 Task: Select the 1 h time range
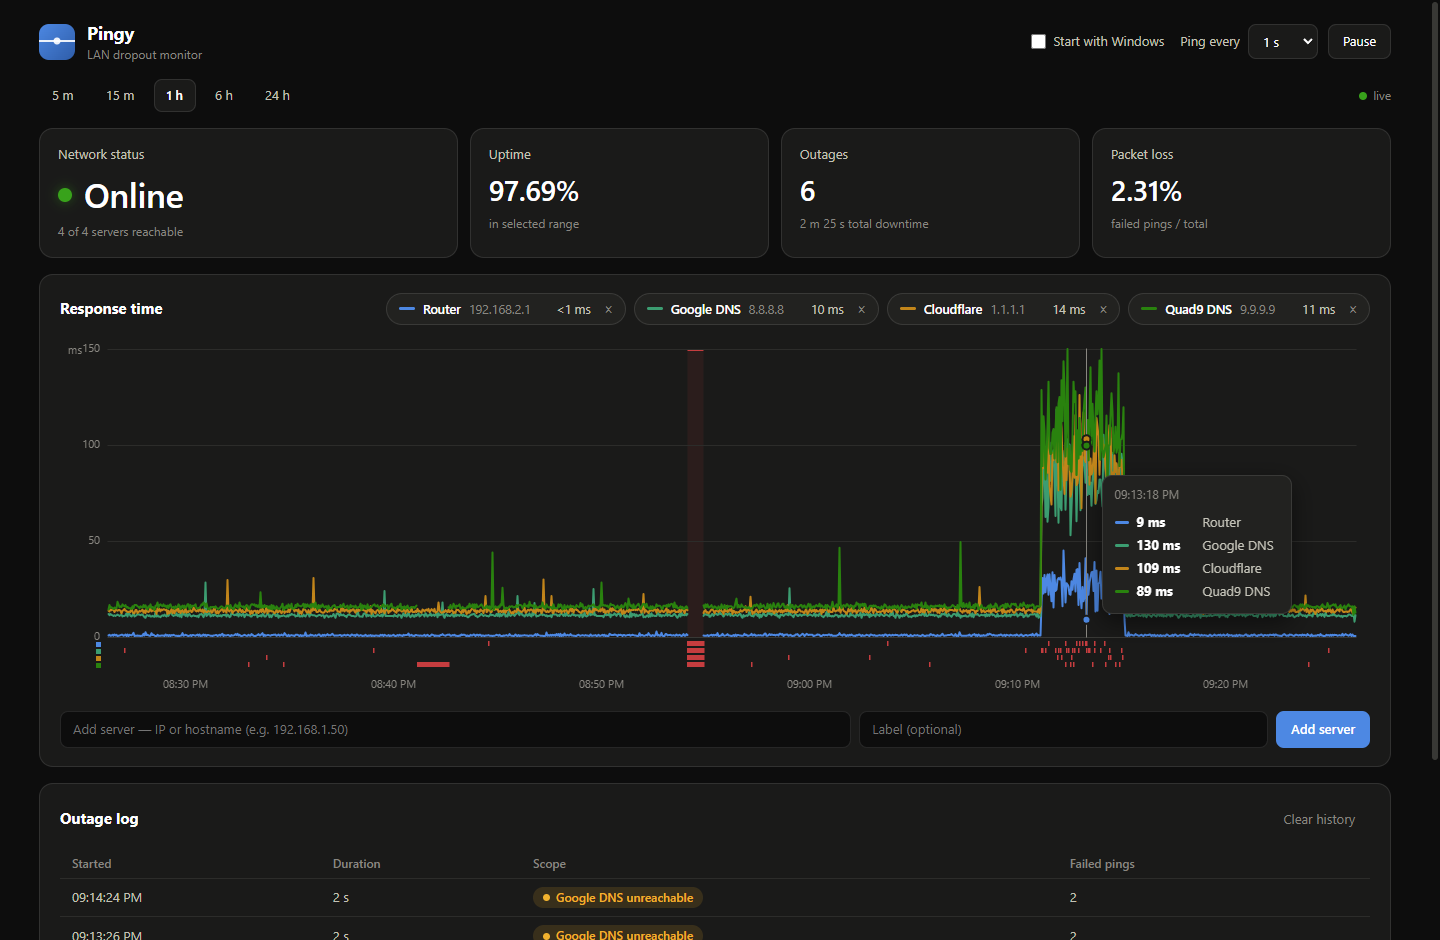[x=175, y=96]
